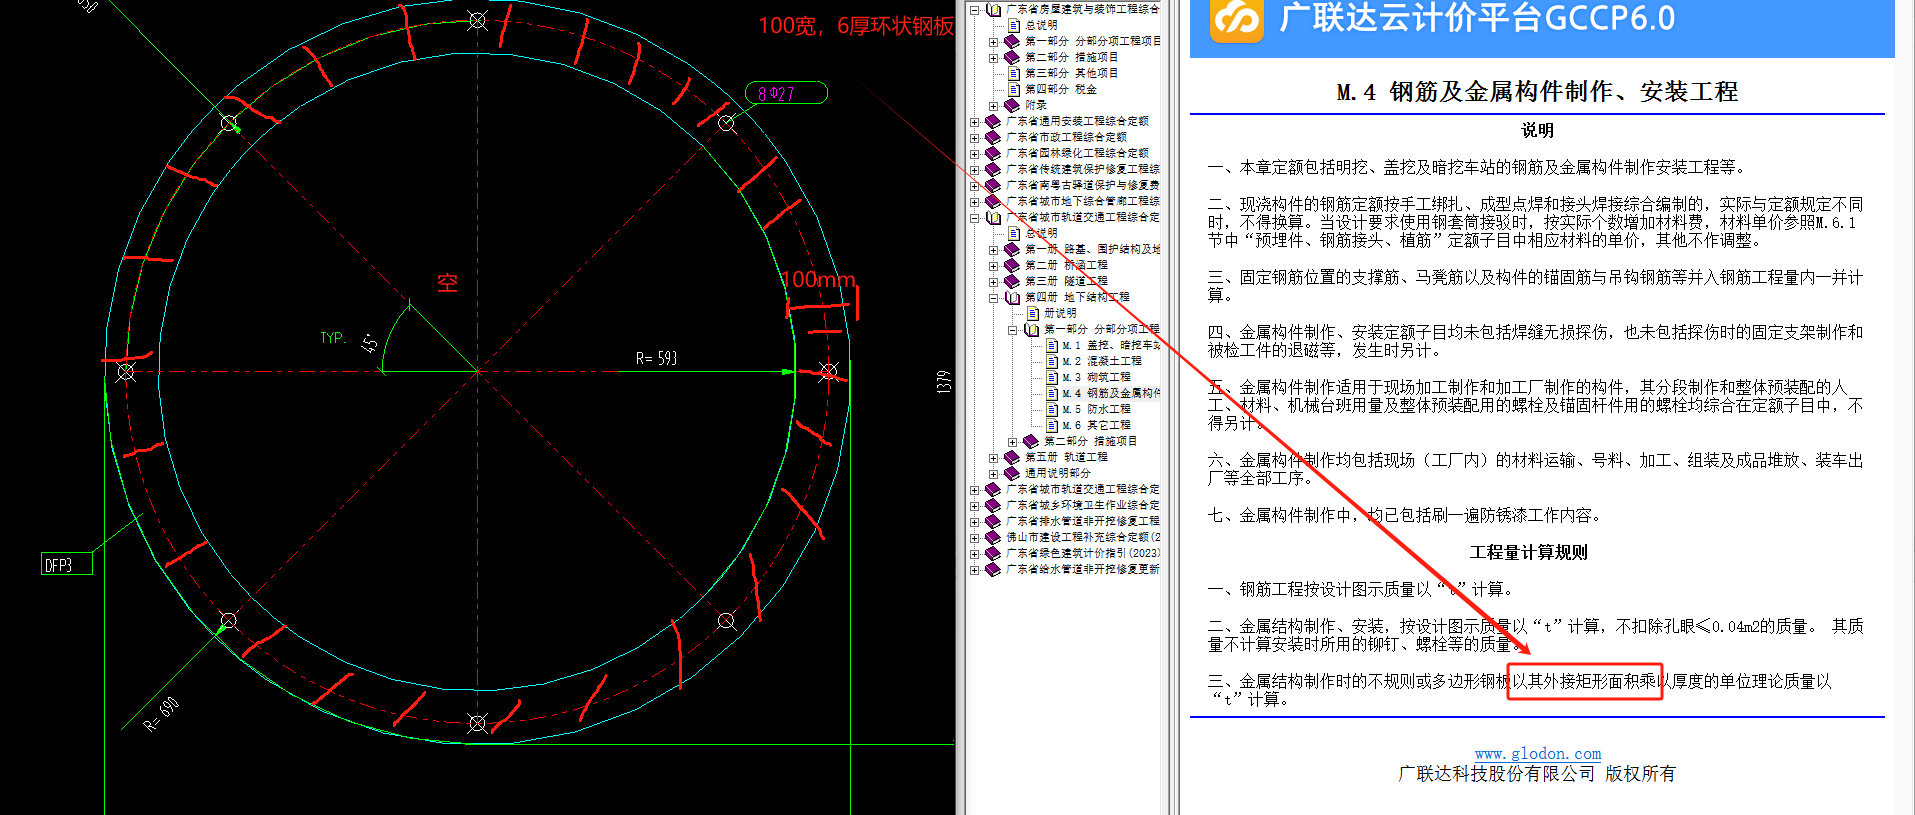This screenshot has width=1915, height=815.
Task: Click the R= 690 radius dimension text
Action: click(x=161, y=715)
